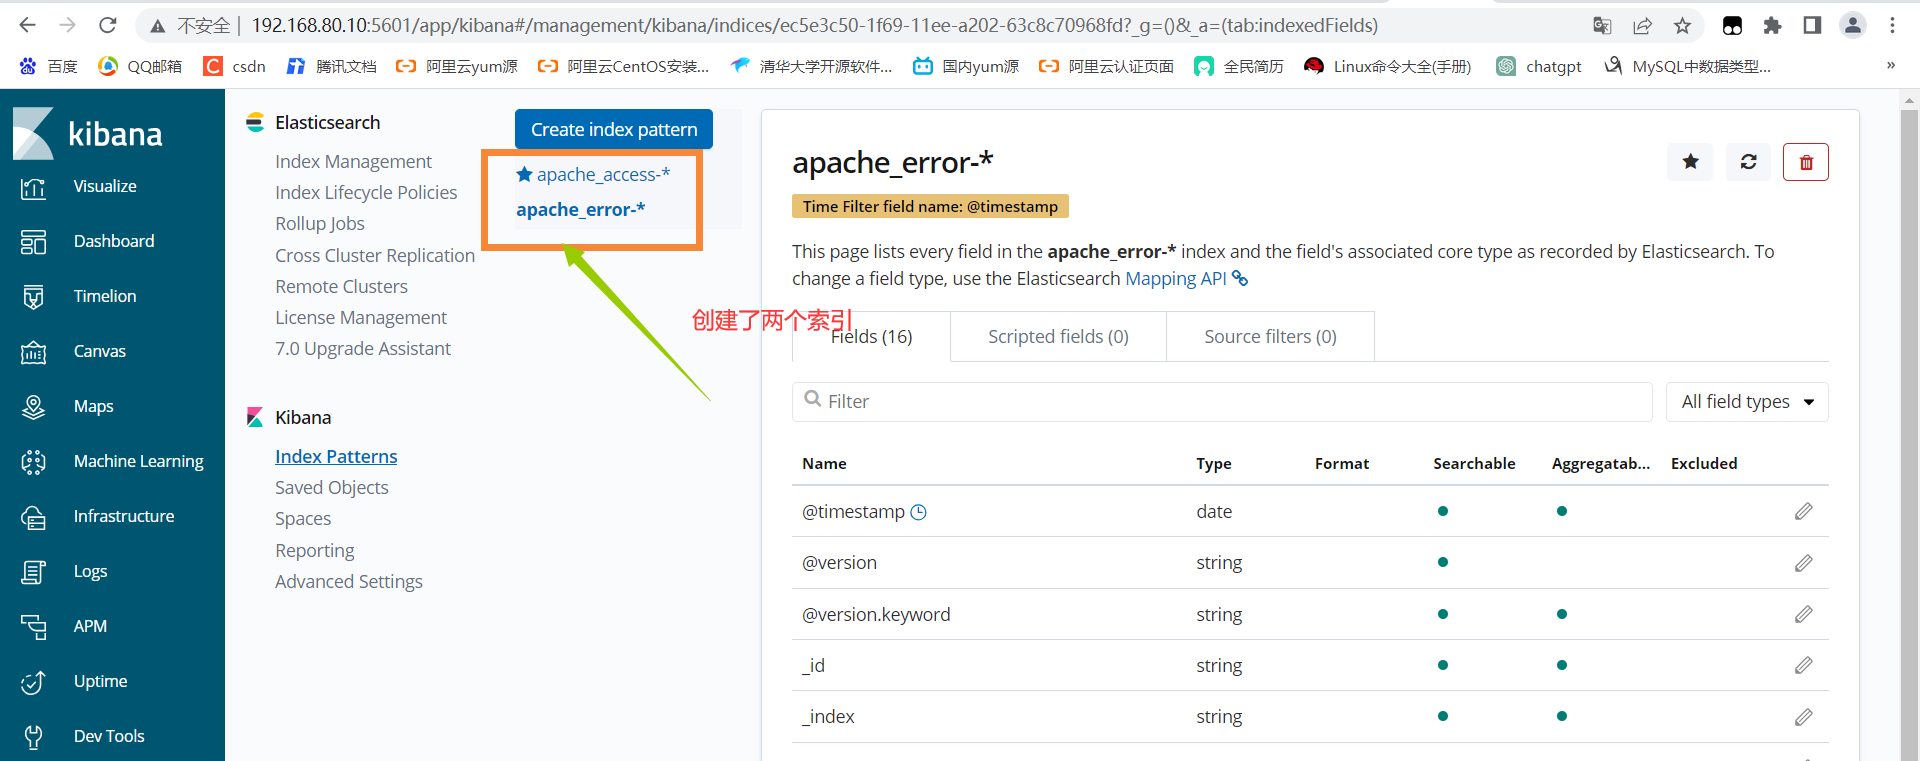Click the @timestamp clock icon
This screenshot has width=1920, height=761.
pyautogui.click(x=918, y=512)
